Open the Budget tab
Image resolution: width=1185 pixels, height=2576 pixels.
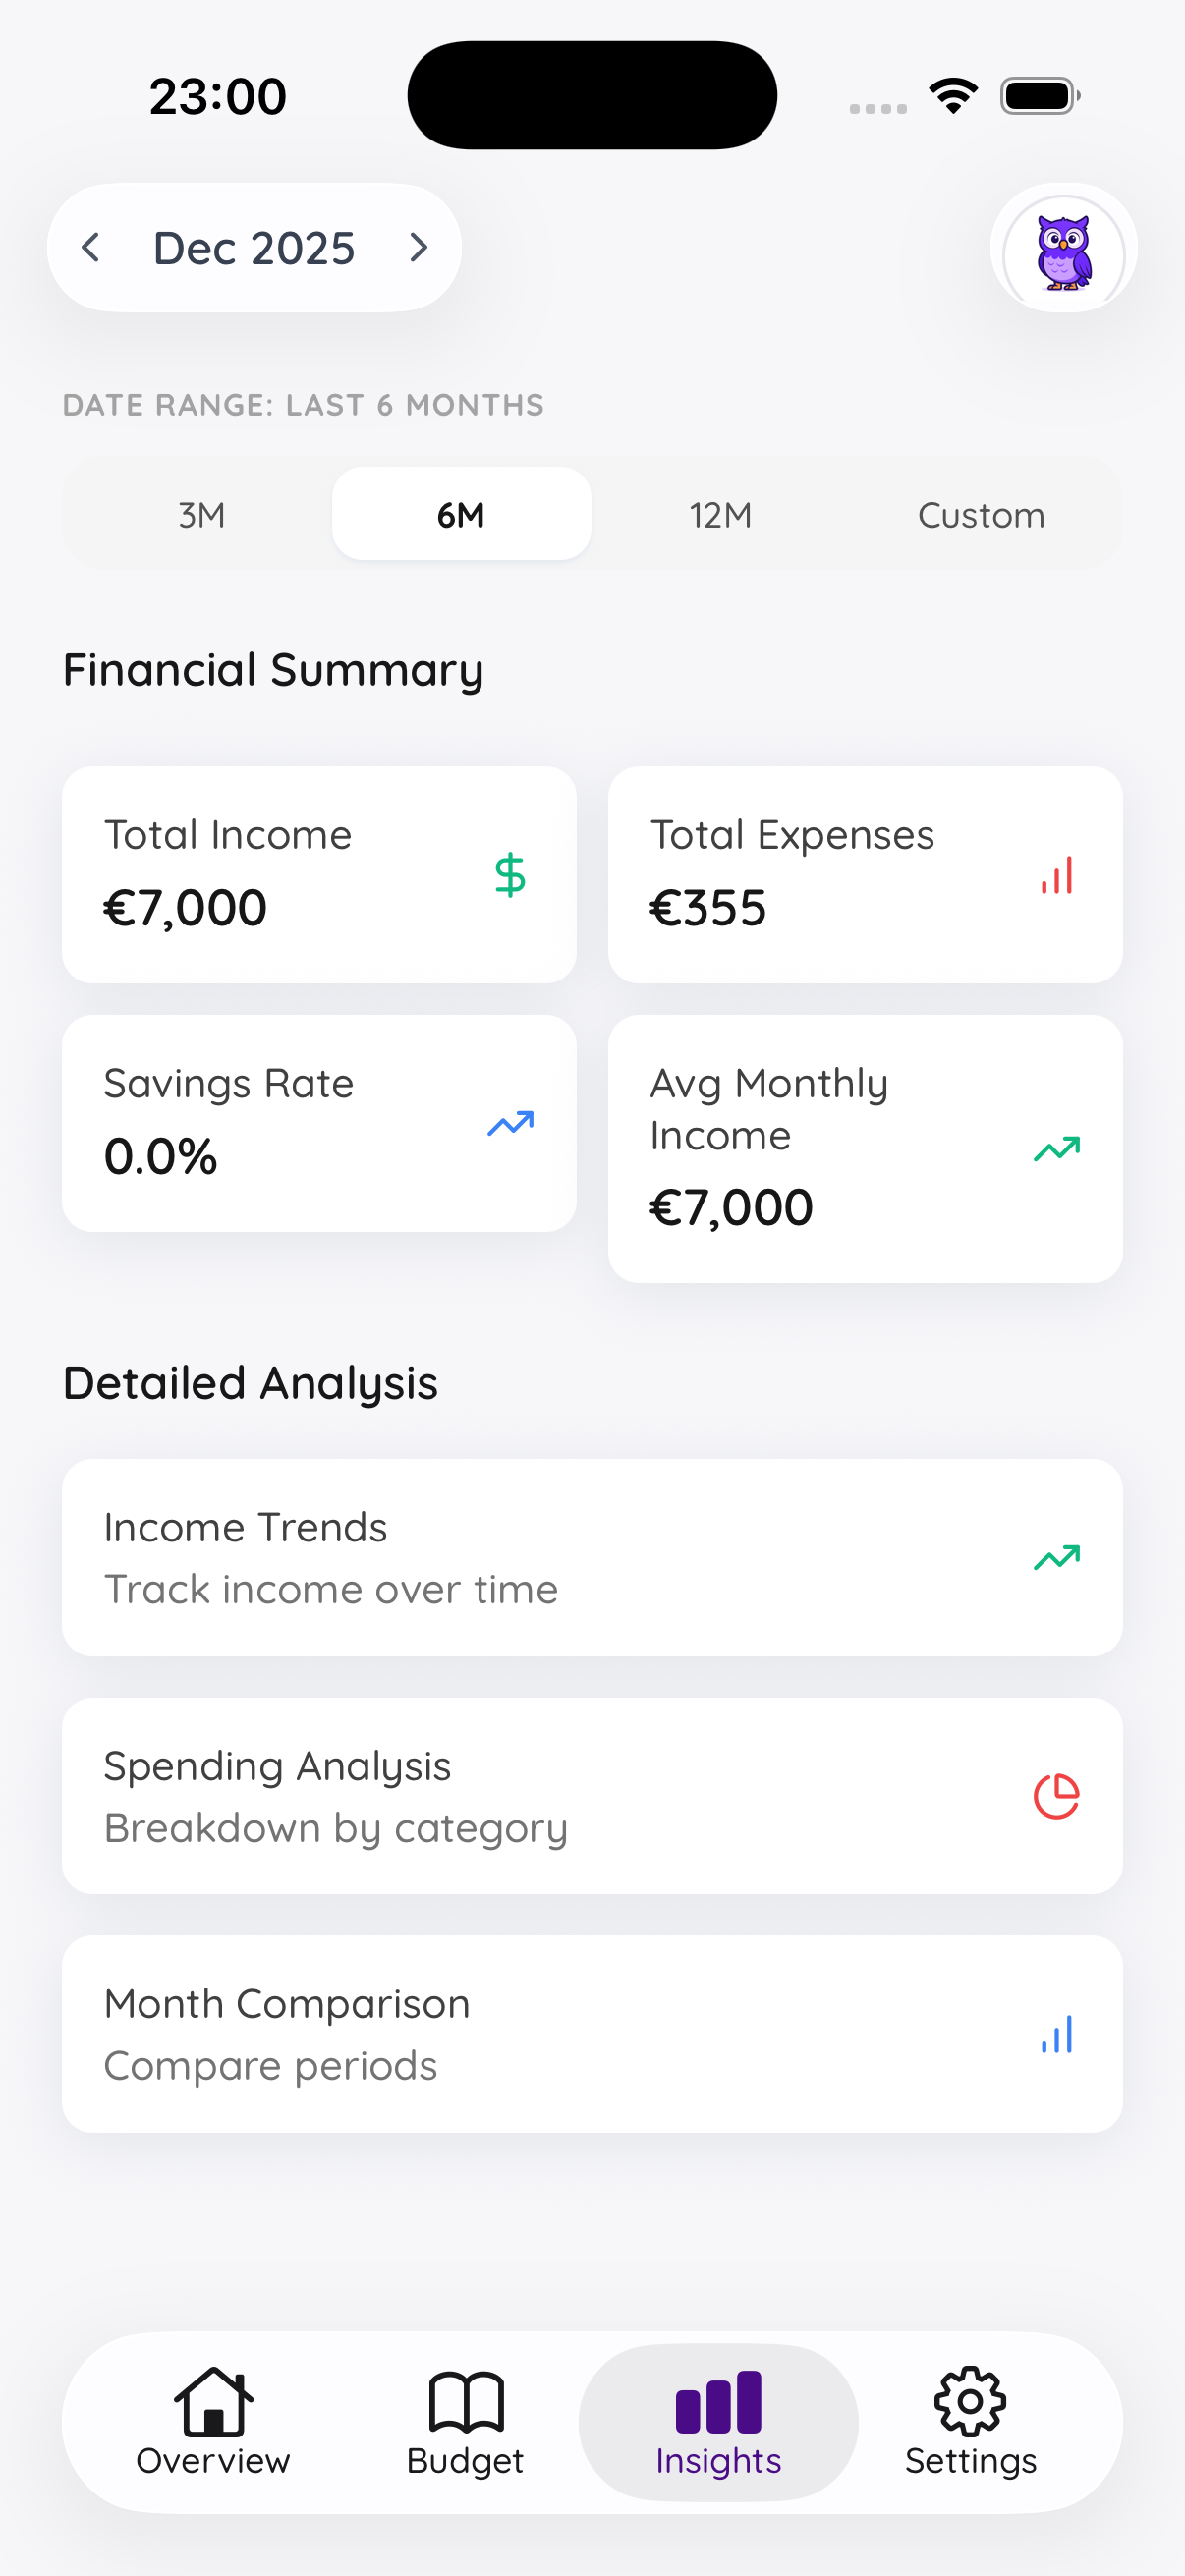(x=465, y=2422)
